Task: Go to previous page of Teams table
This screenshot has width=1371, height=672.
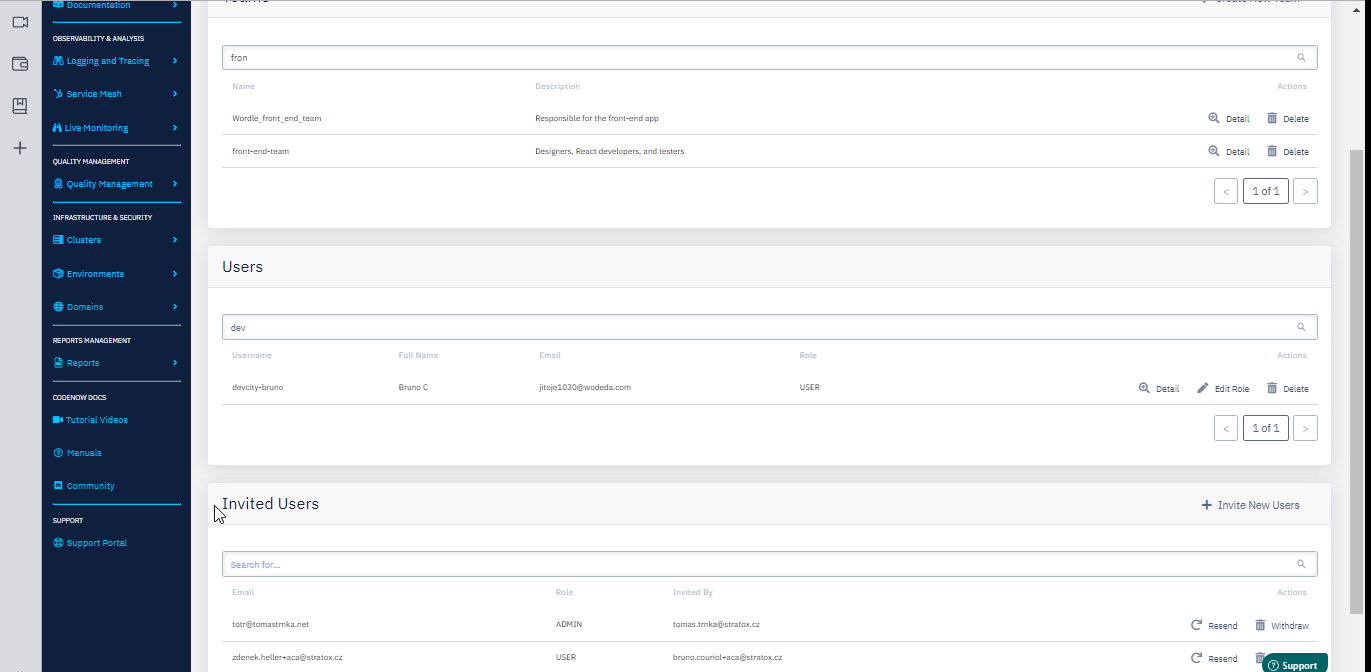Action: pos(1226,191)
